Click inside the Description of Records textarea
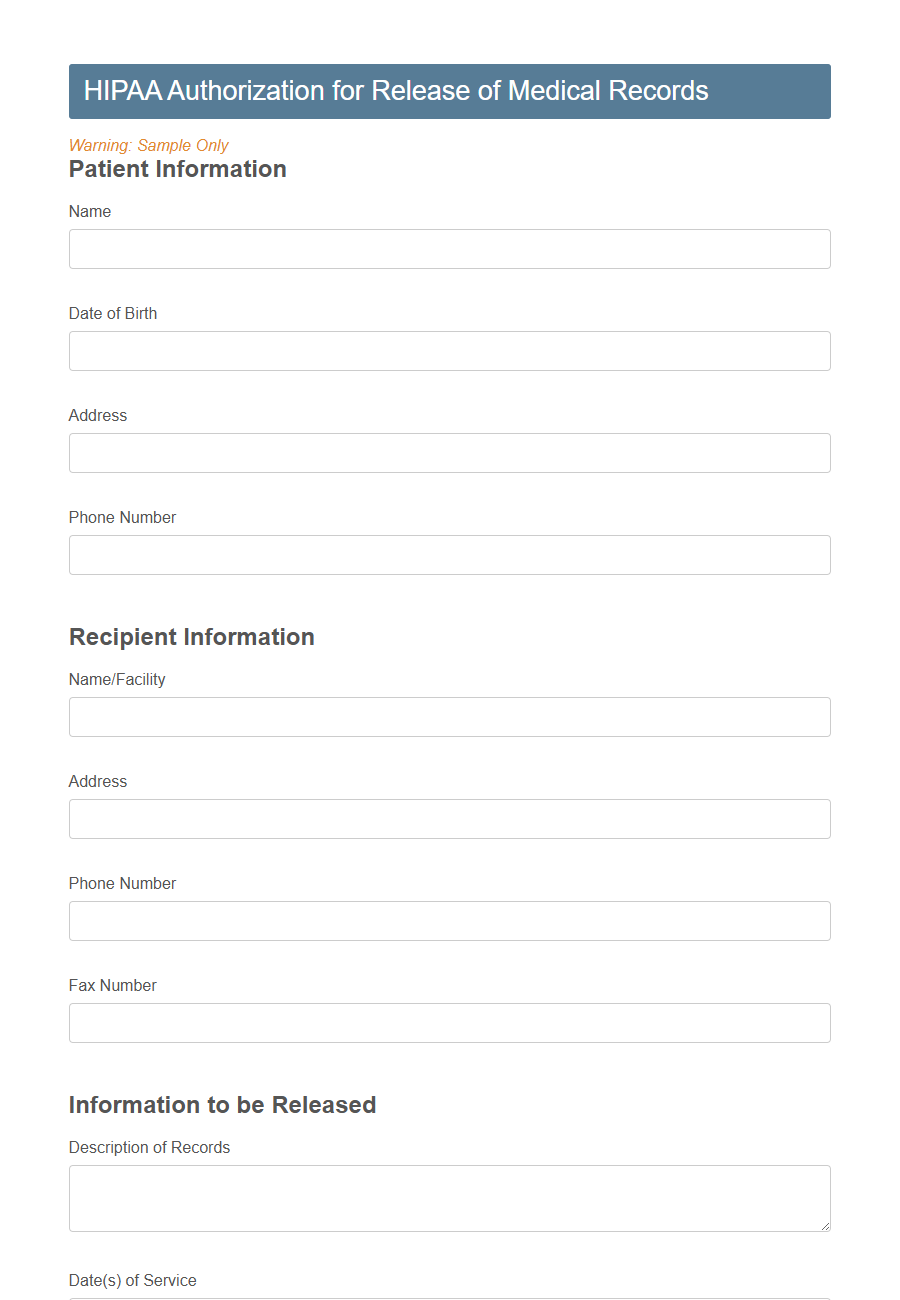The image size is (900, 1300). pyautogui.click(x=449, y=1195)
